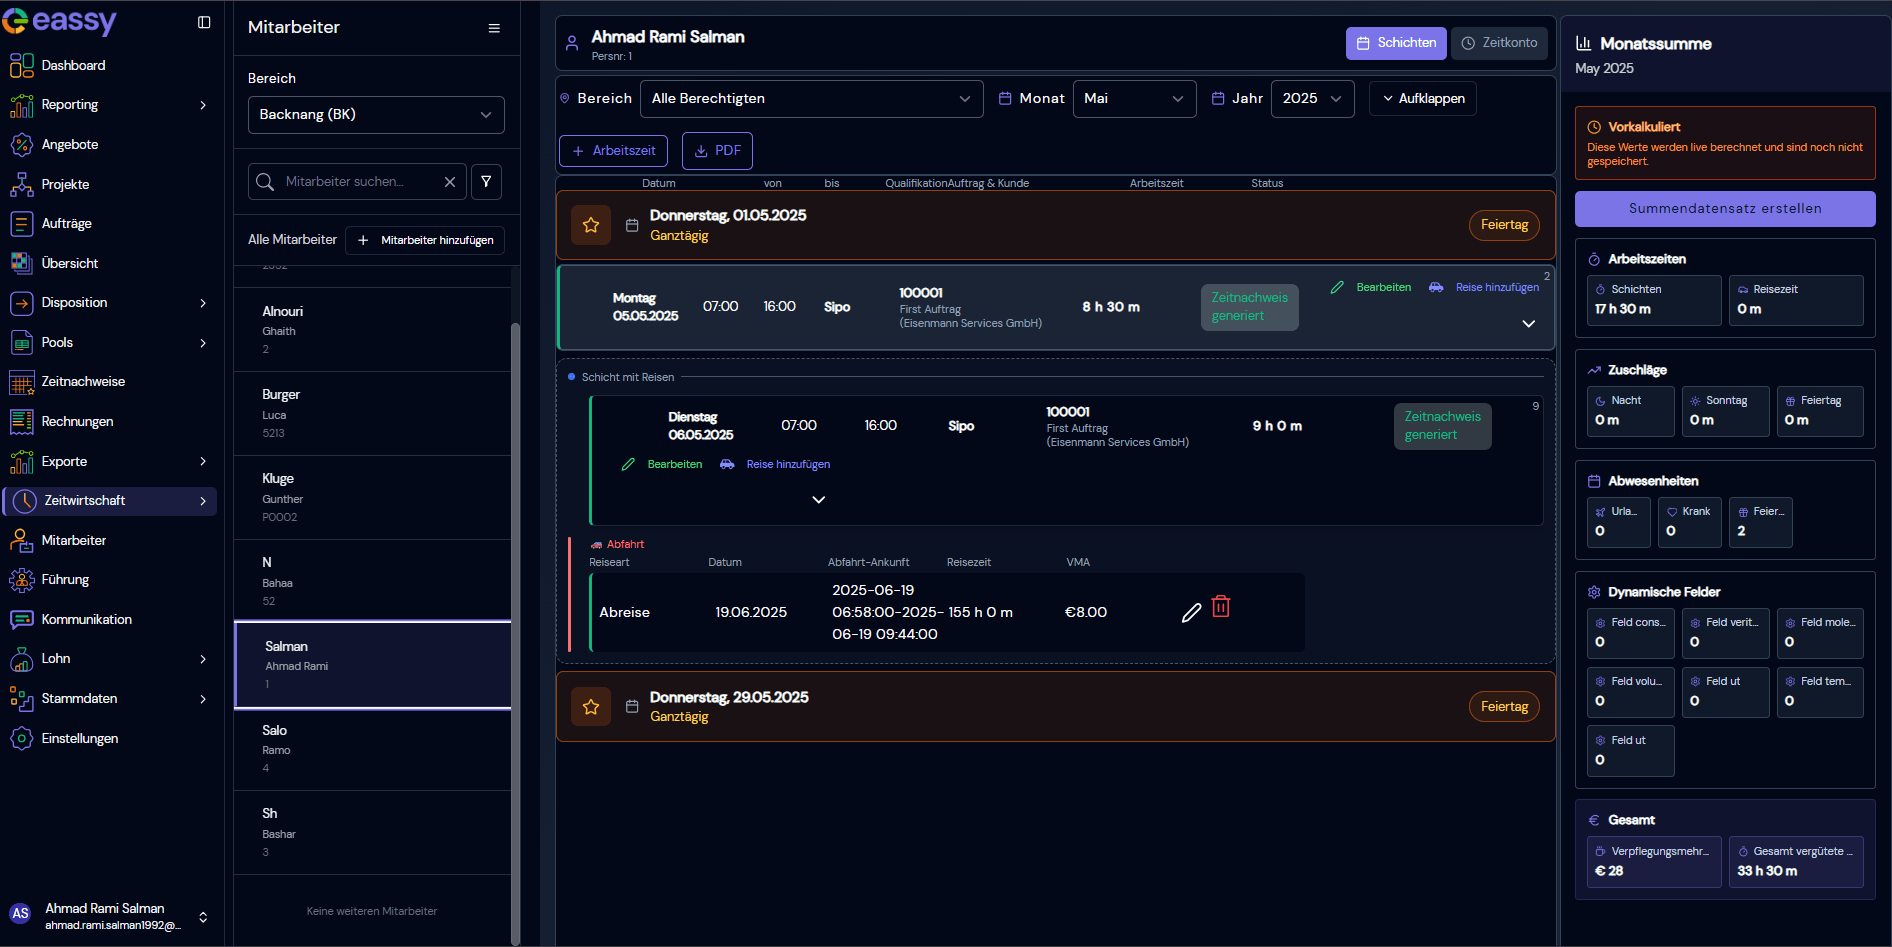Collapse the sidebar with panel icon
Viewport: 1892px width, 947px height.
click(204, 22)
